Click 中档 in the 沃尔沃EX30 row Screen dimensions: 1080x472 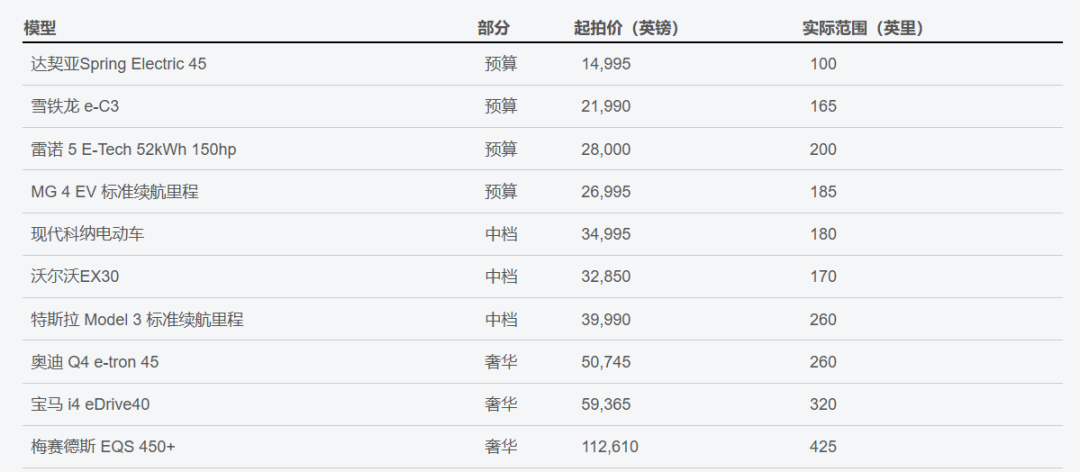pyautogui.click(x=501, y=277)
